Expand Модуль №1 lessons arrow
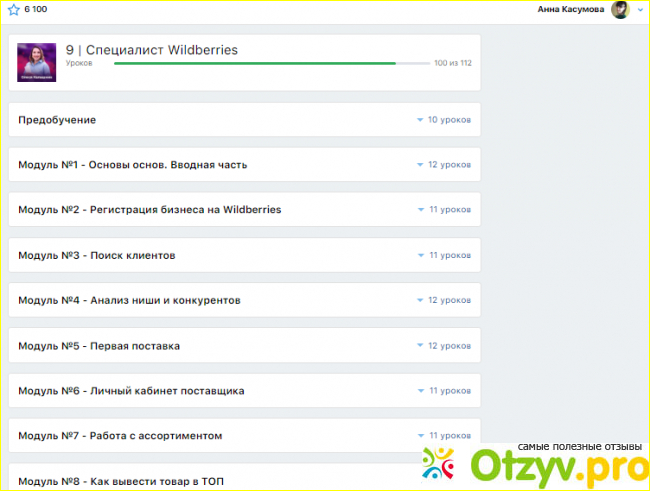The height and width of the screenshot is (491, 650). [420, 165]
